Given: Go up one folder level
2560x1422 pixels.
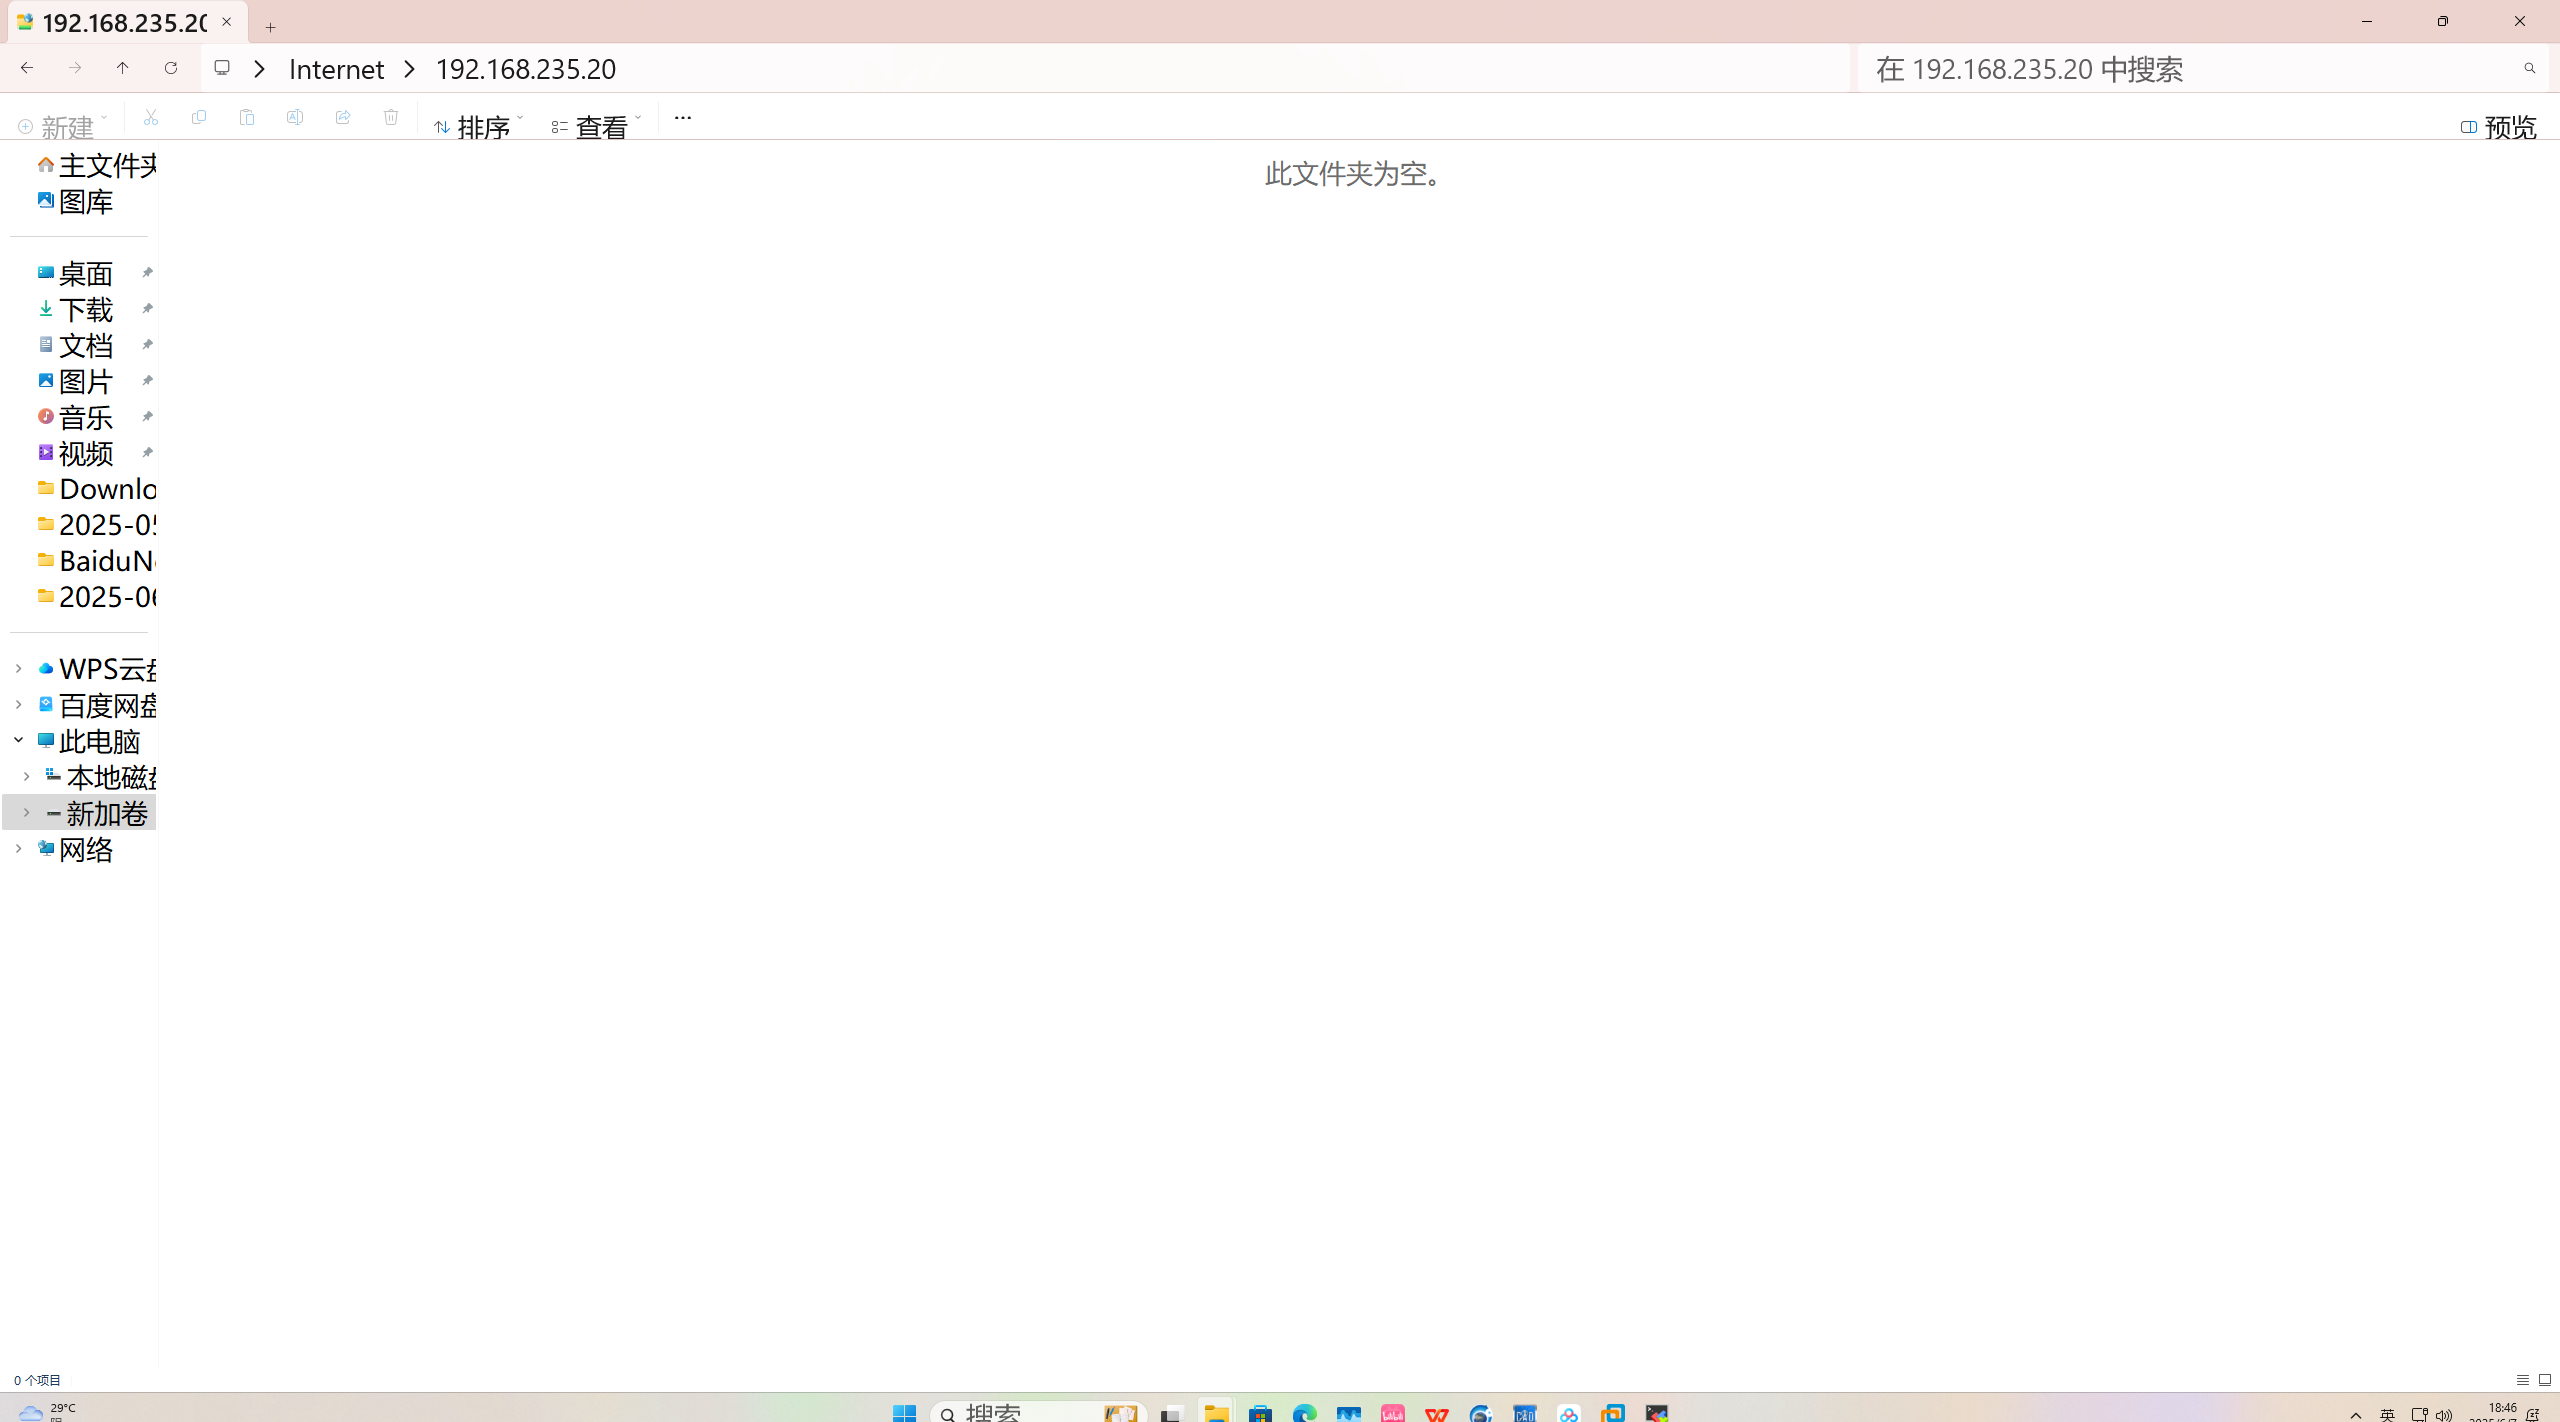Looking at the screenshot, I should pyautogui.click(x=123, y=68).
